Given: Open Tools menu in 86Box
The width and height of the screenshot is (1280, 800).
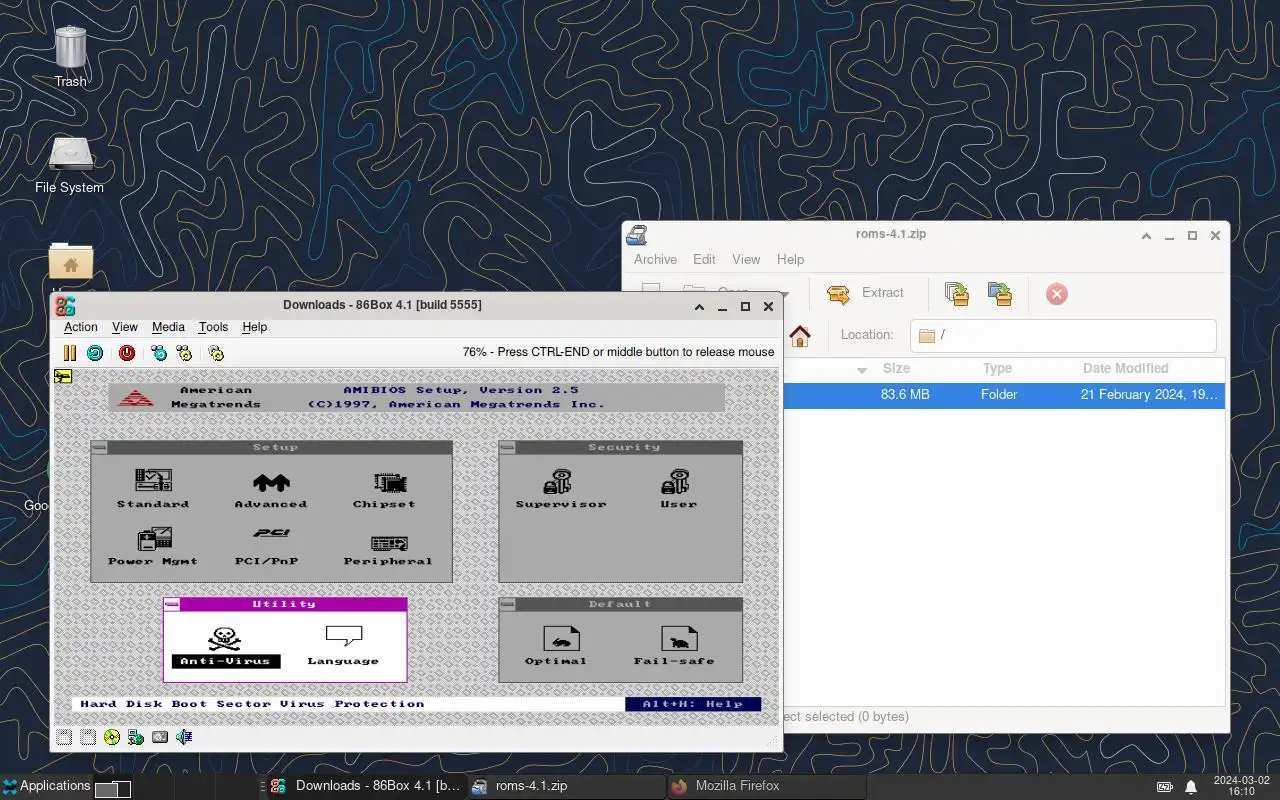Looking at the screenshot, I should click(x=213, y=327).
